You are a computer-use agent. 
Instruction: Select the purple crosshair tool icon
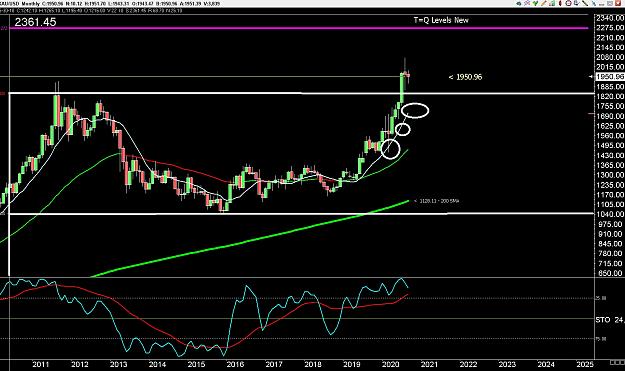[x=527, y=3]
